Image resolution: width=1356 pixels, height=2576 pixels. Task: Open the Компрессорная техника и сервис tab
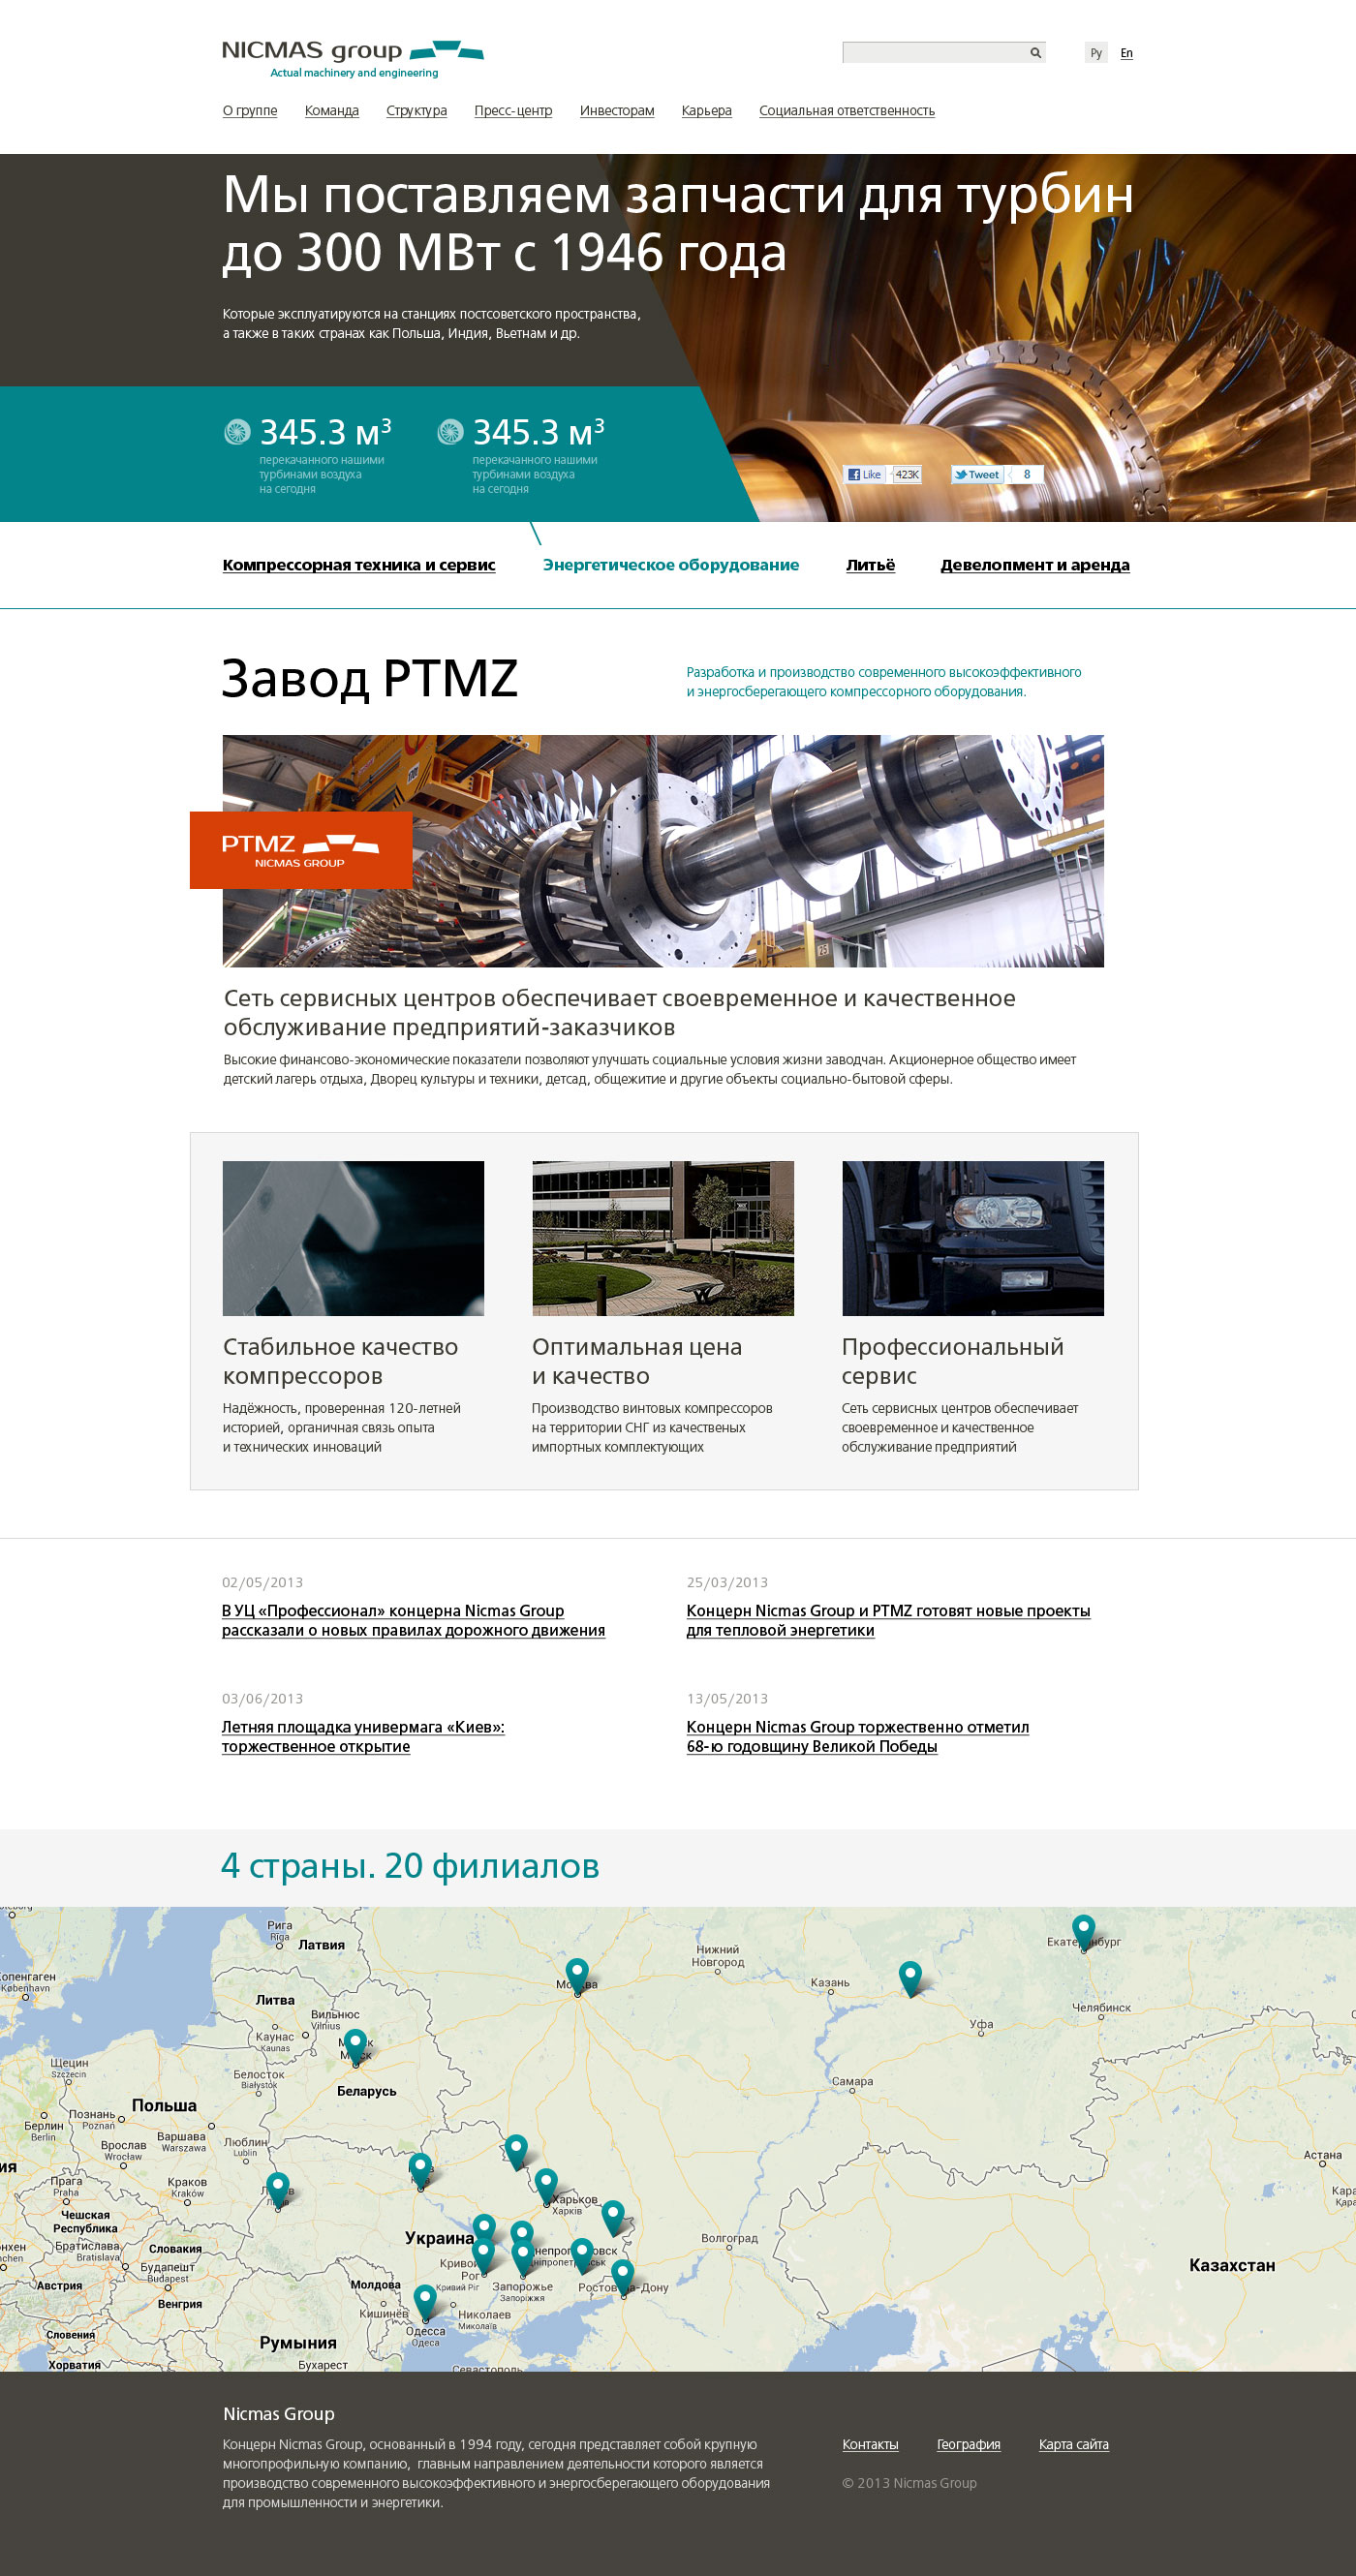pyautogui.click(x=358, y=565)
